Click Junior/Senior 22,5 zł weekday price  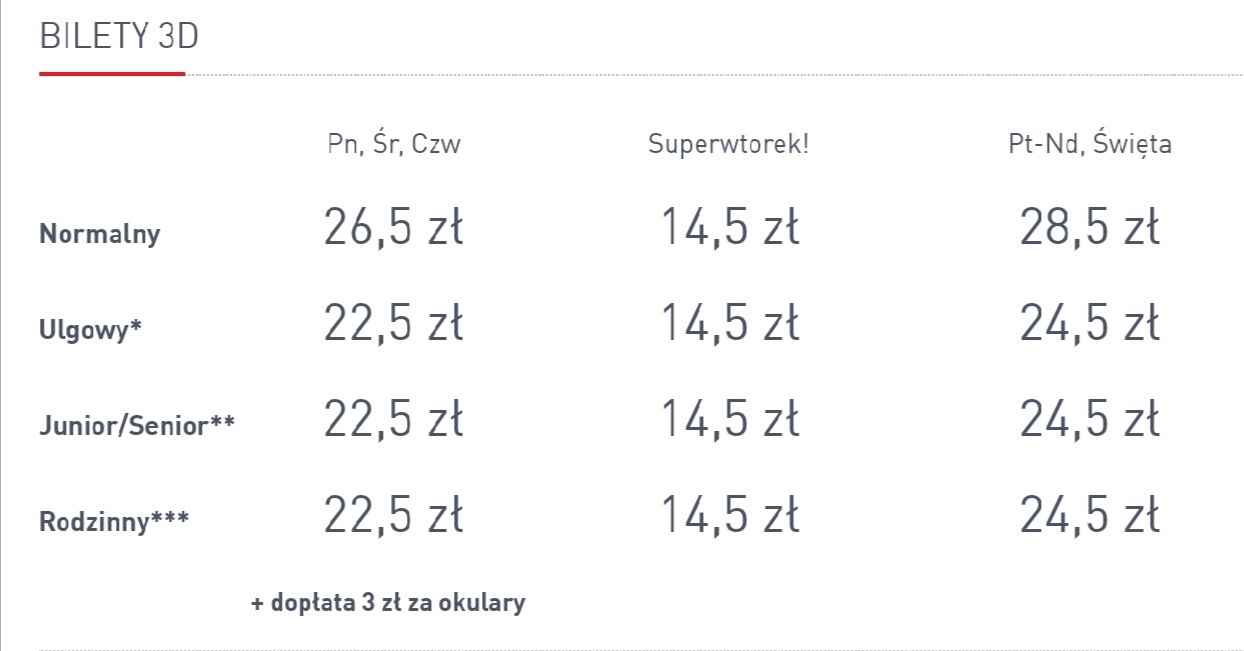coord(394,419)
